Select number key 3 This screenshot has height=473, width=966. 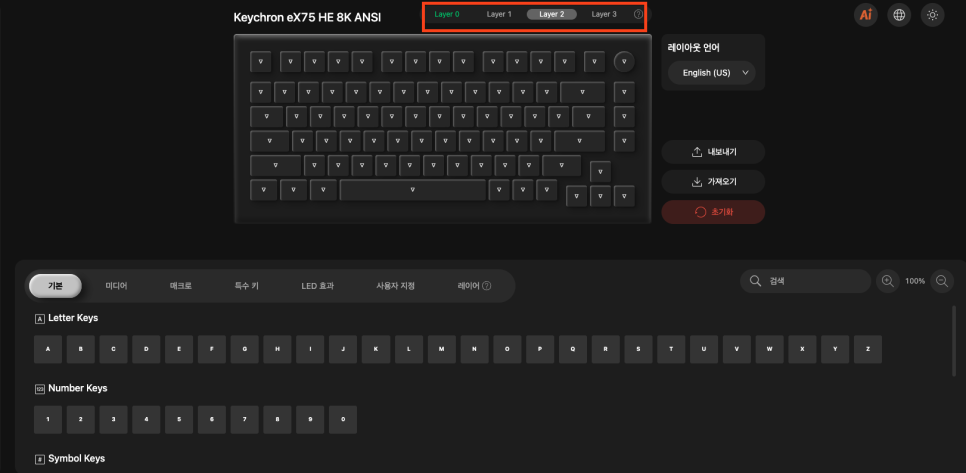114,419
